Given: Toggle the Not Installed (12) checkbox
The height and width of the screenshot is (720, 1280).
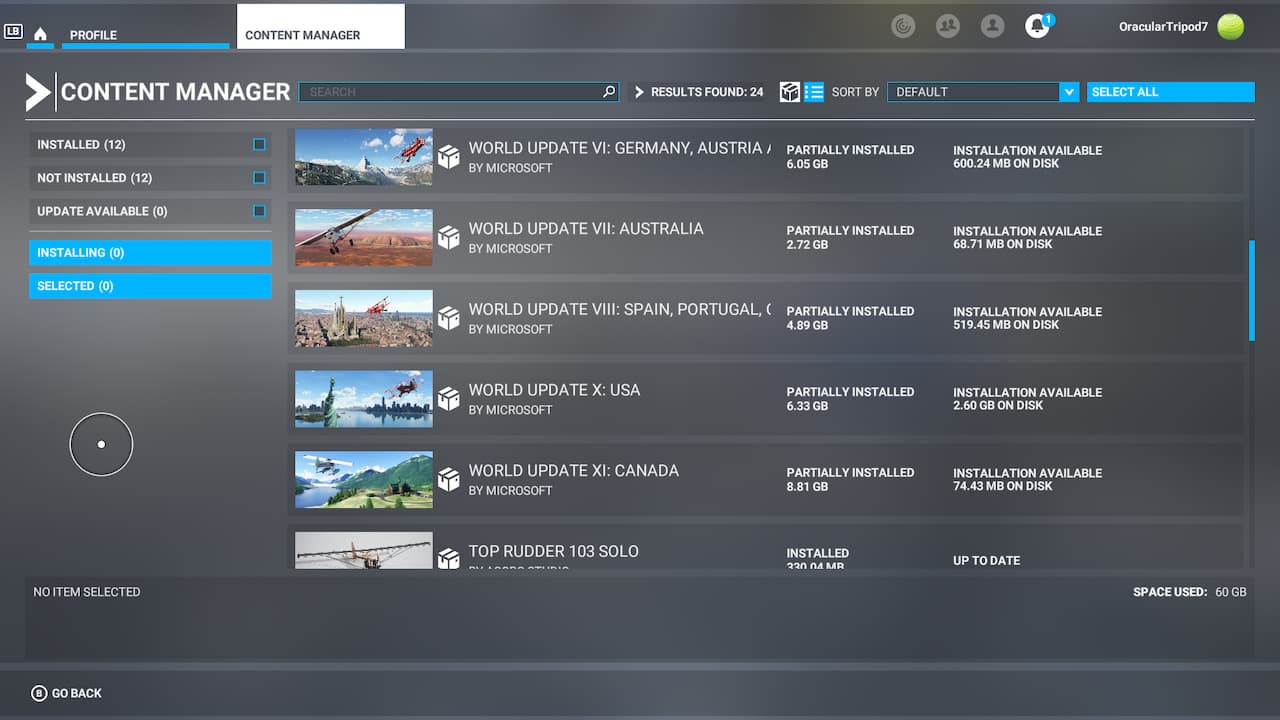Looking at the screenshot, I should (x=259, y=178).
